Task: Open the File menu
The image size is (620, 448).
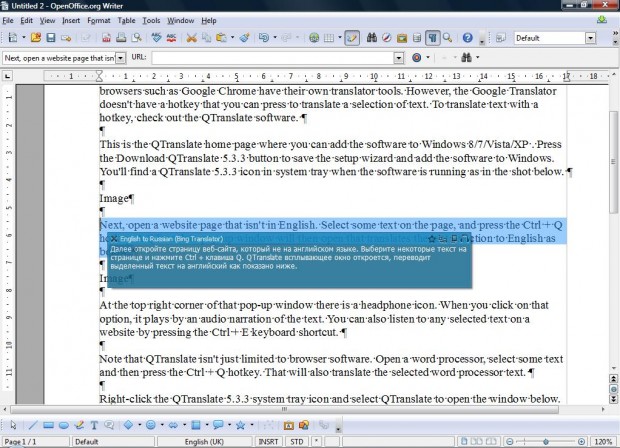Action: pos(8,21)
